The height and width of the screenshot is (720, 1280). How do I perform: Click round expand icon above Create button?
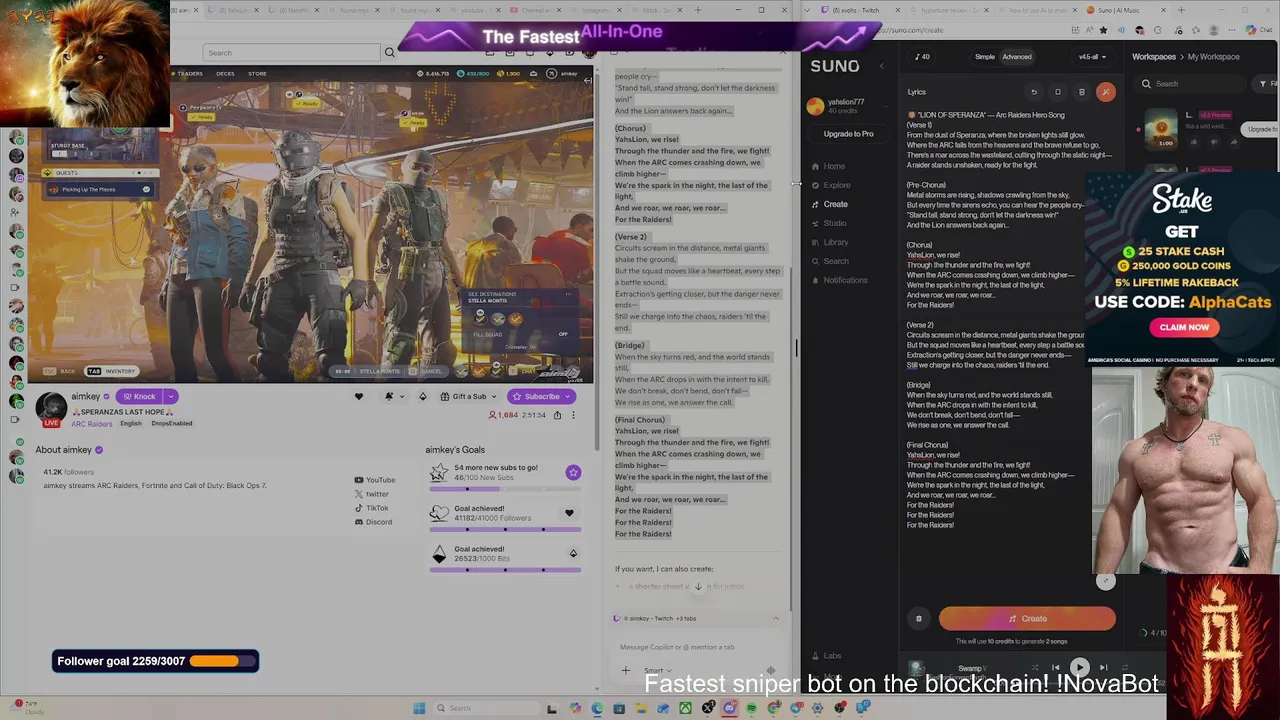[1105, 581]
